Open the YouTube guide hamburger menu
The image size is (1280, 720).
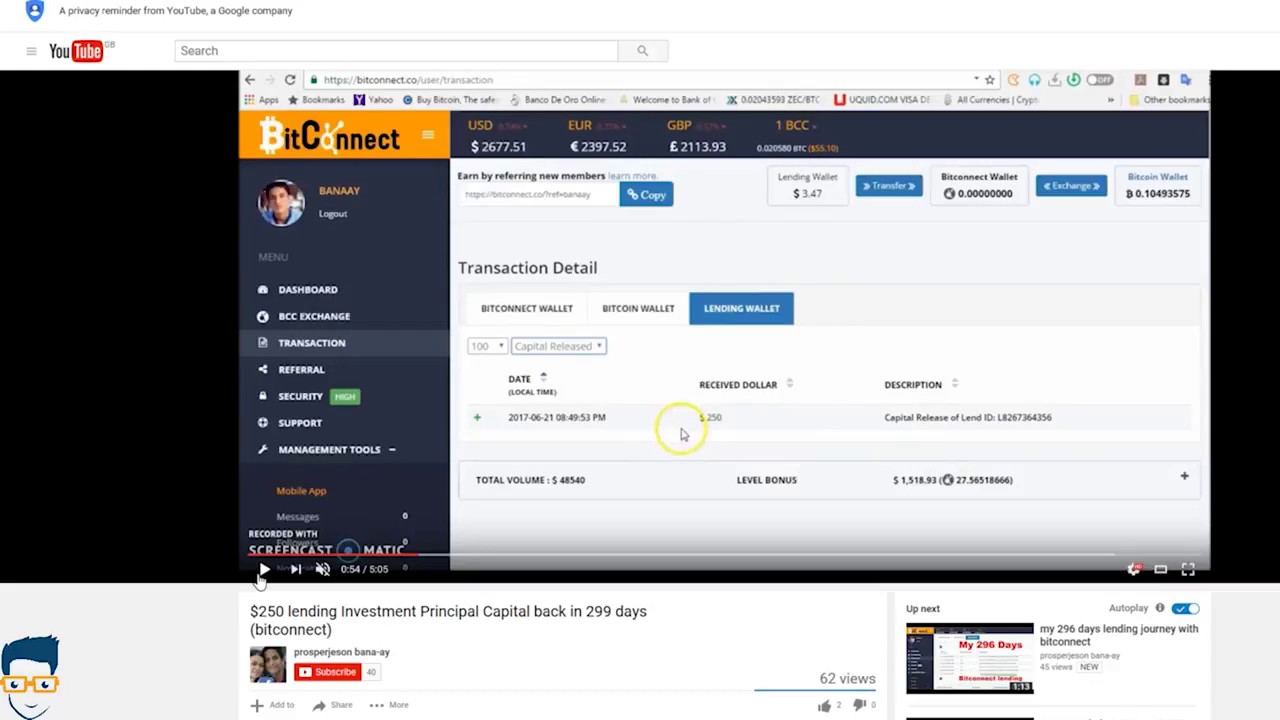31,51
